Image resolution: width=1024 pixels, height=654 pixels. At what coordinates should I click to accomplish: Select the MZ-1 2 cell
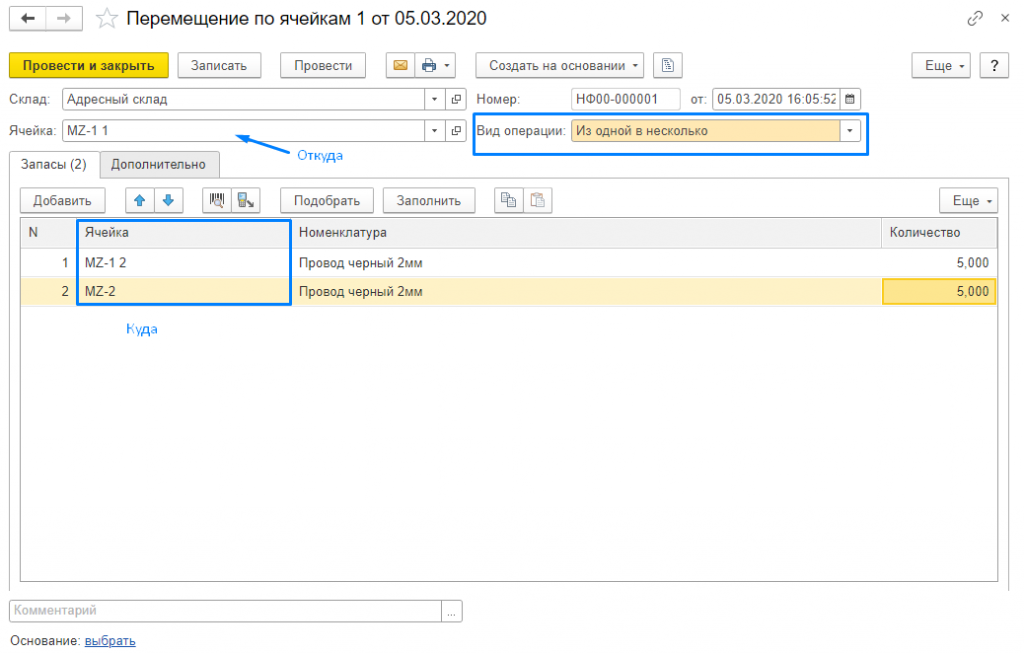pyautogui.click(x=184, y=263)
